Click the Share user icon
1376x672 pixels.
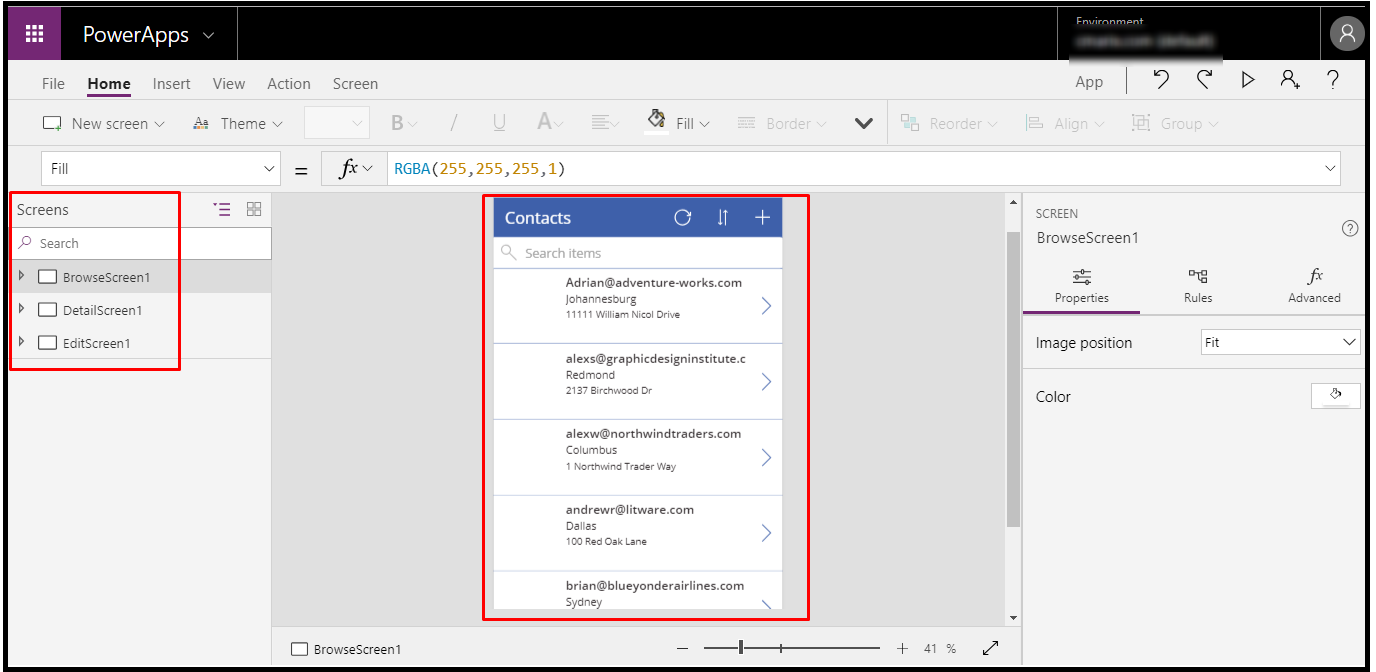coord(1290,81)
